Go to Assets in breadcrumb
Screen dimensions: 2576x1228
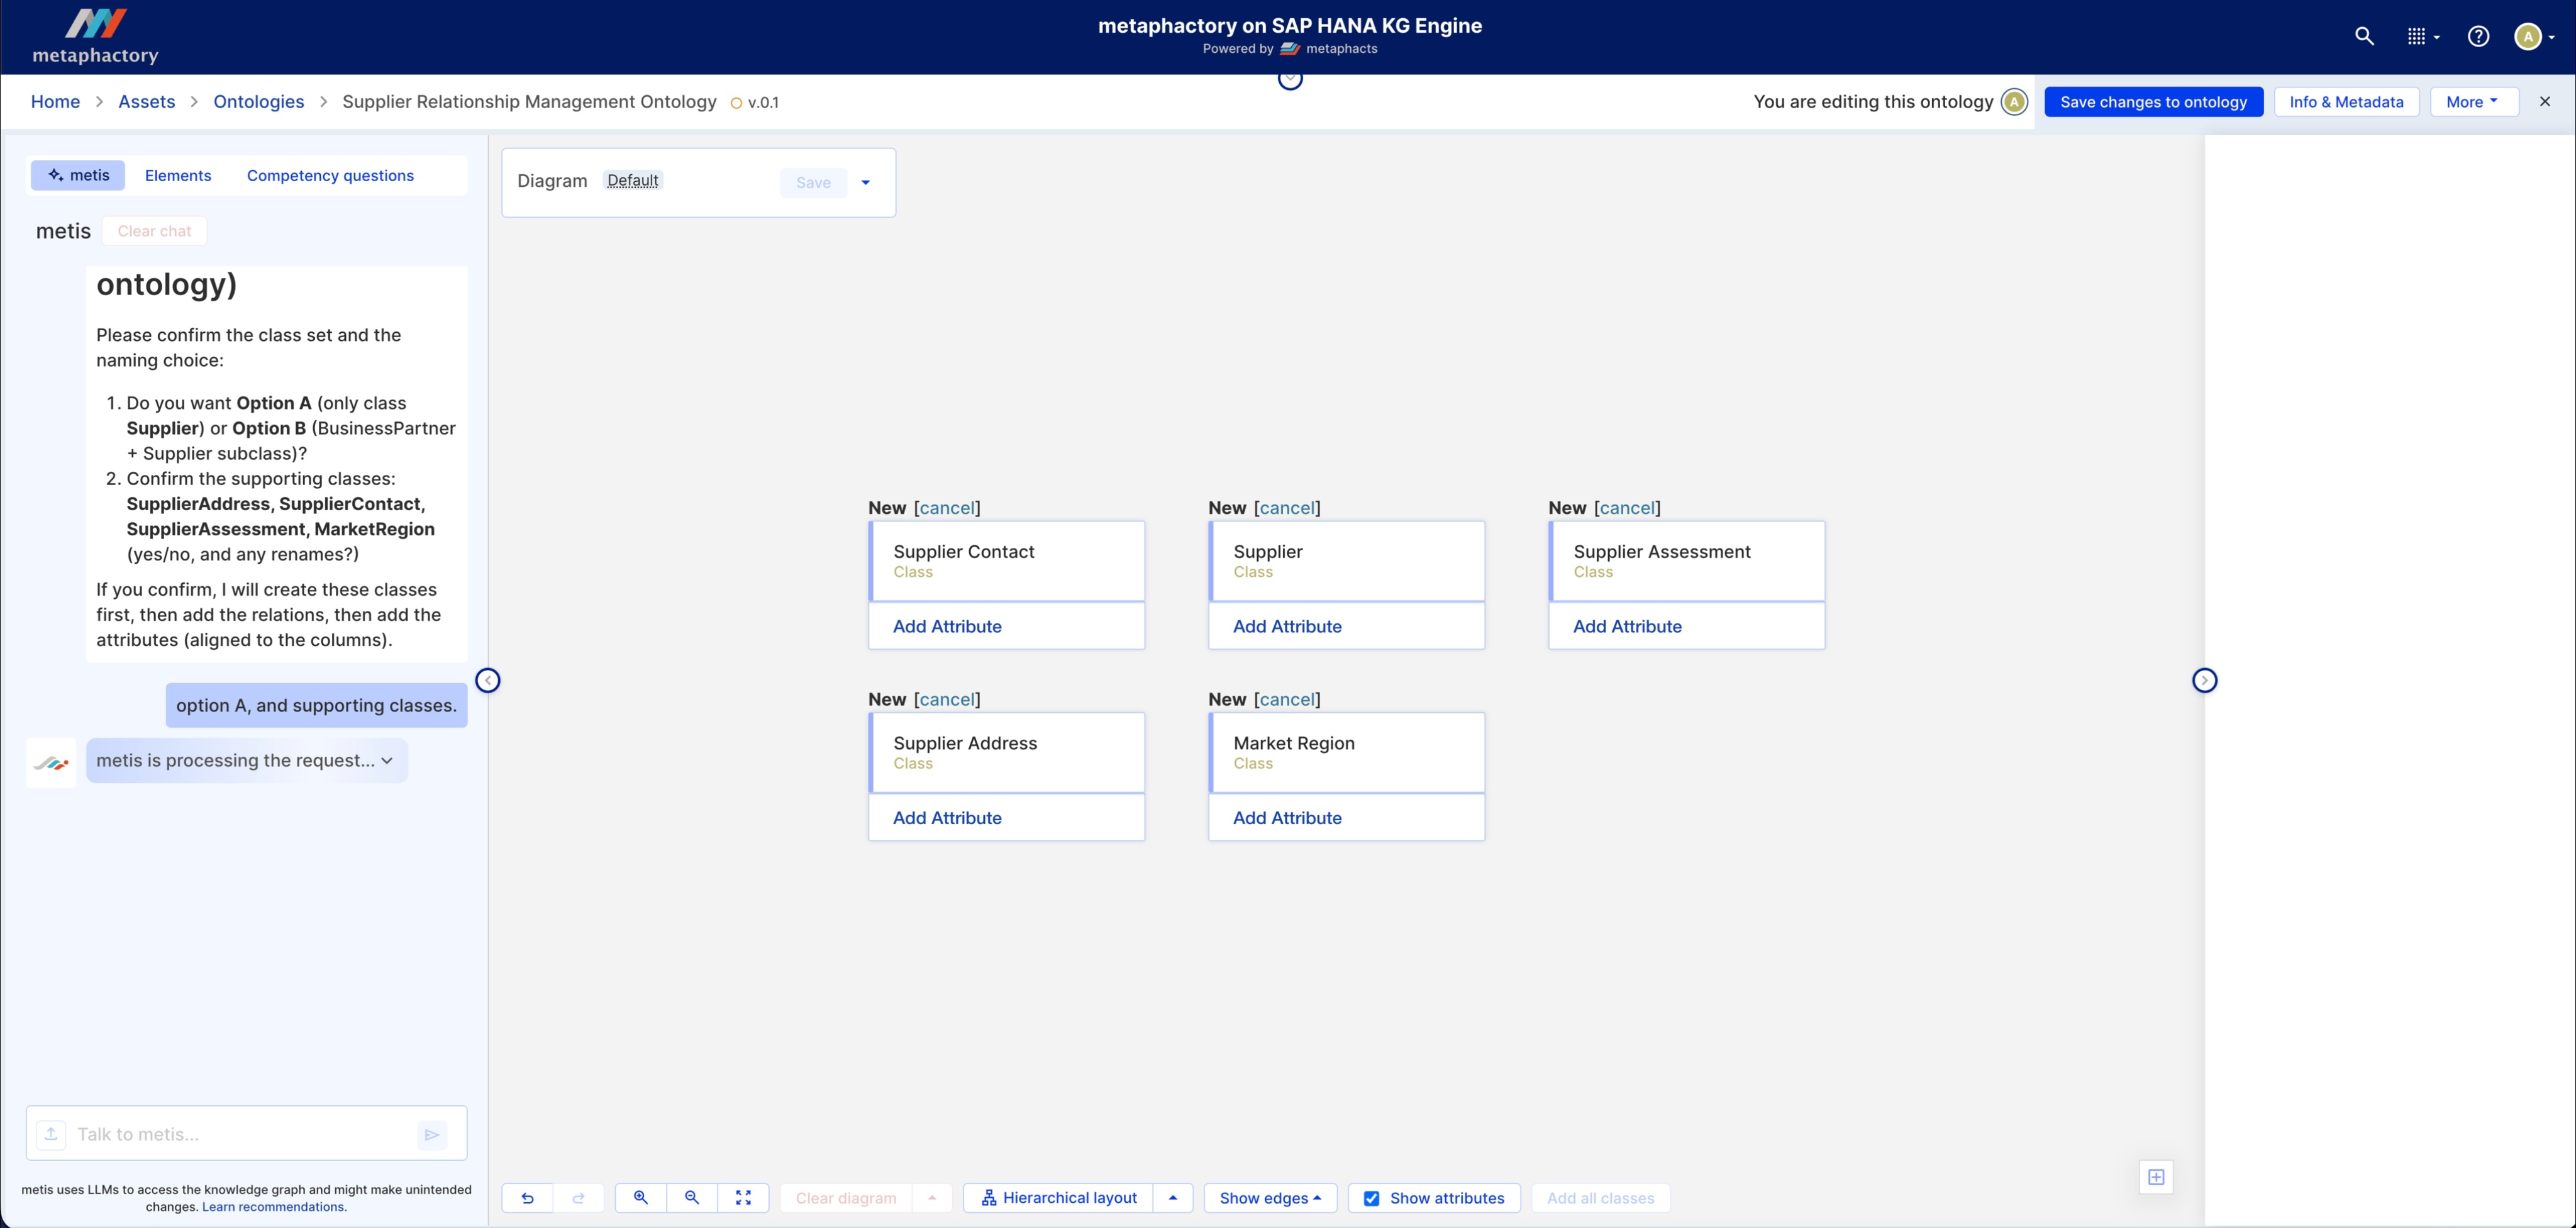[146, 102]
